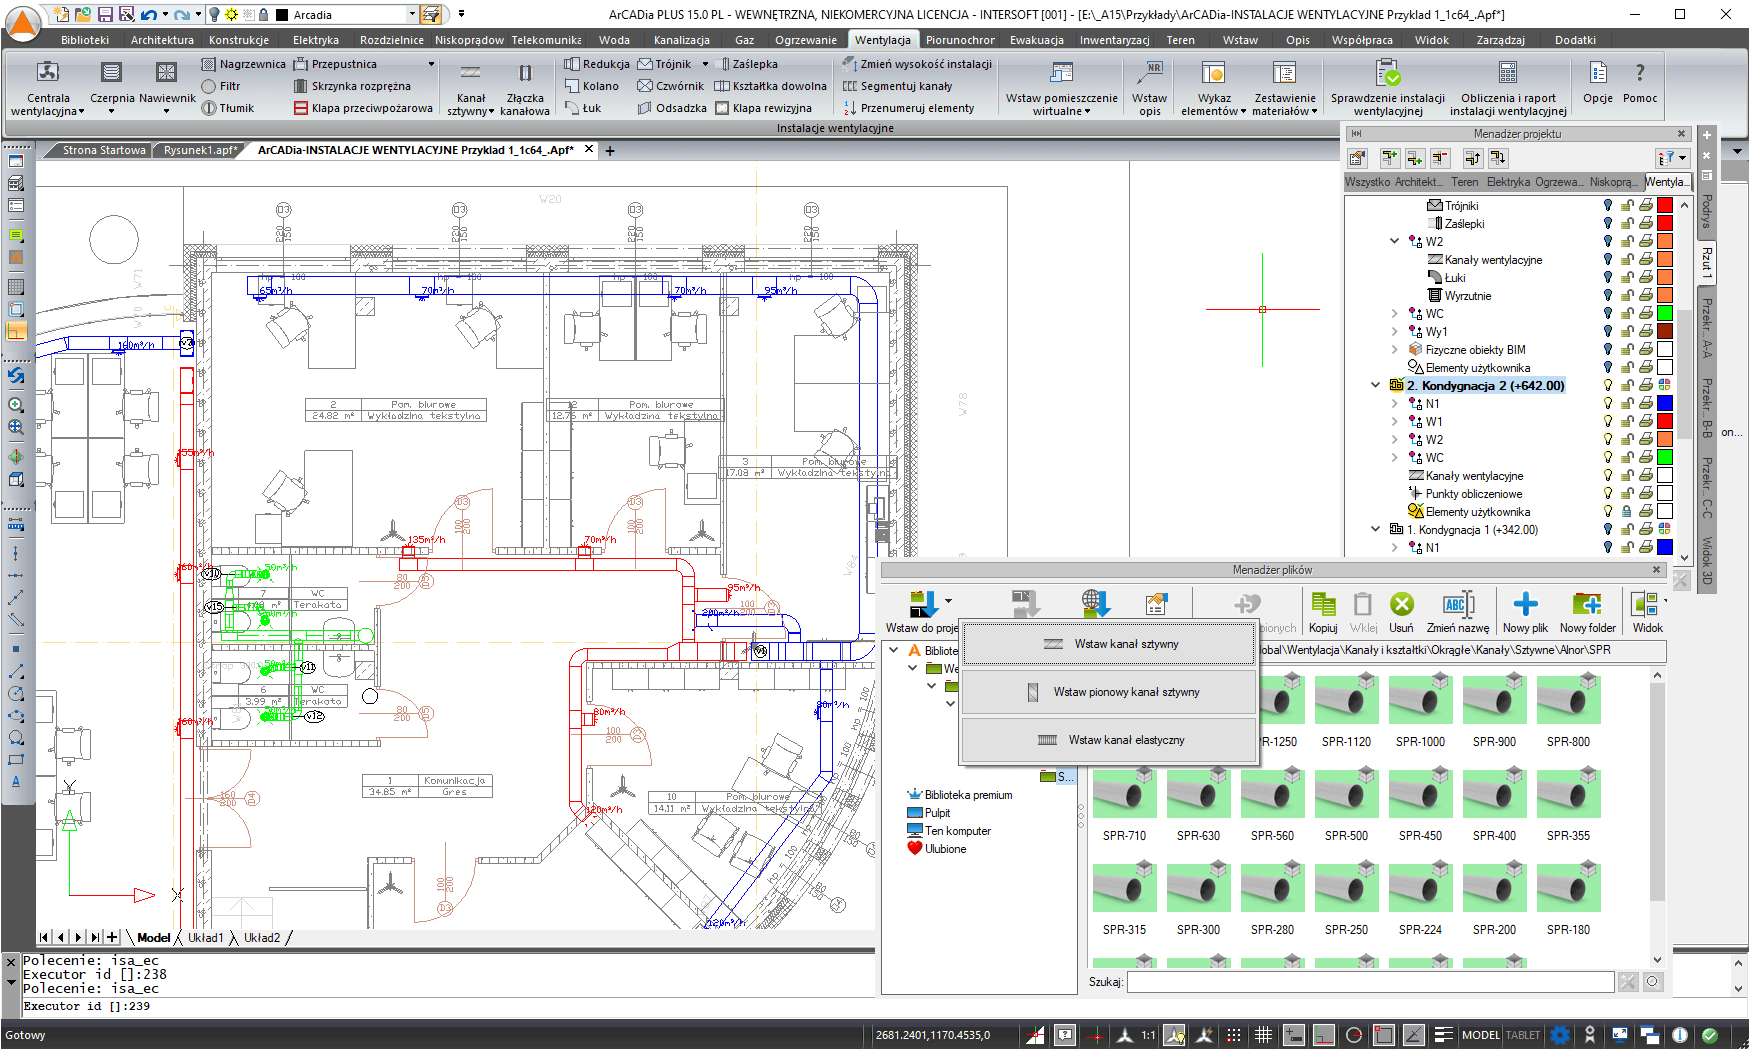Toggle visibility bulb for Punkty obliczeniowe
The height and width of the screenshot is (1050, 1750).
(1608, 493)
